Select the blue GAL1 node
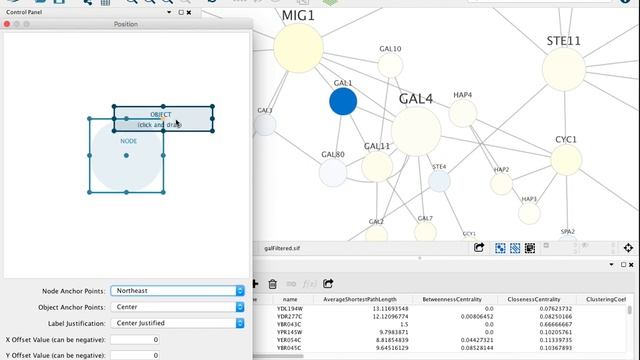Viewport: 640px width, 360px height. [x=343, y=101]
